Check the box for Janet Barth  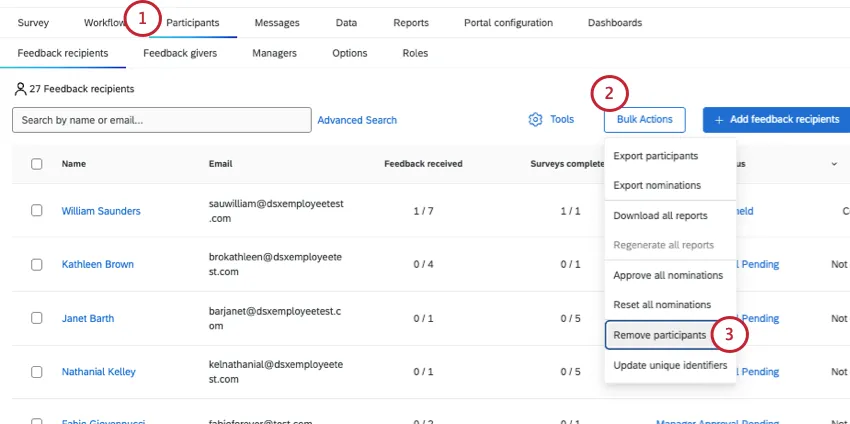point(36,318)
